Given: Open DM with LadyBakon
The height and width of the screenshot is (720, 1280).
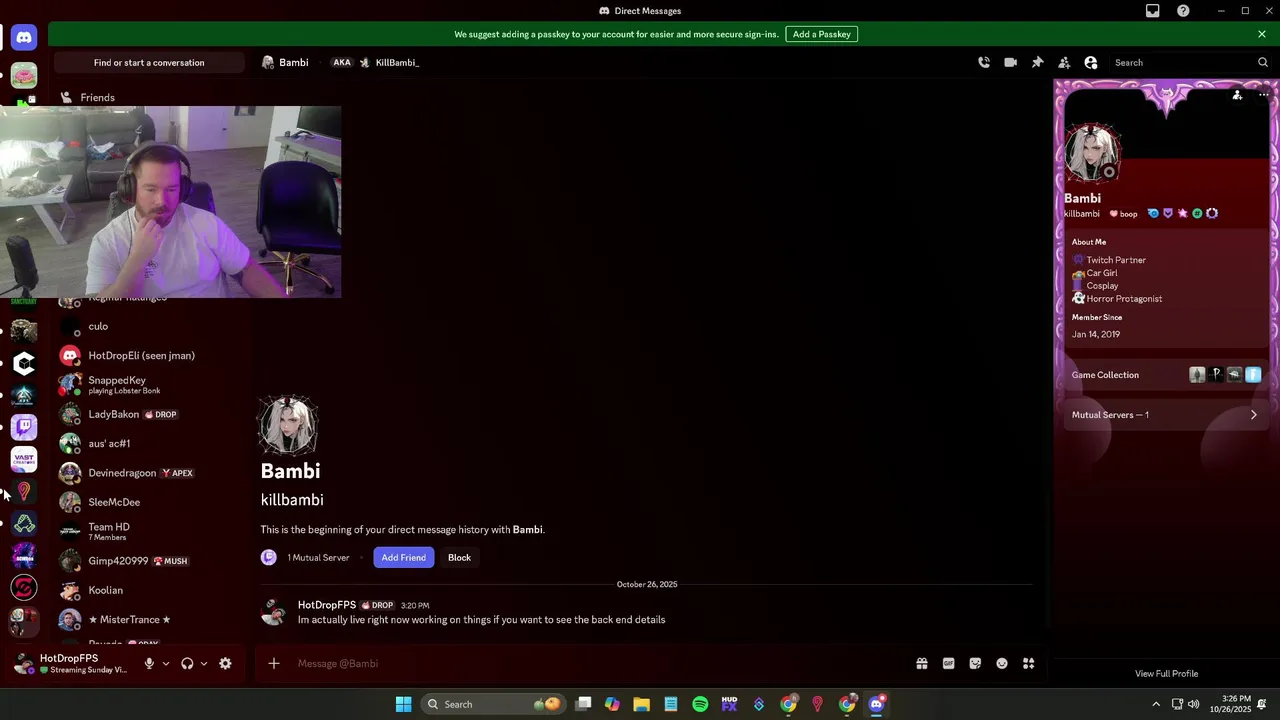Looking at the screenshot, I should [x=150, y=414].
